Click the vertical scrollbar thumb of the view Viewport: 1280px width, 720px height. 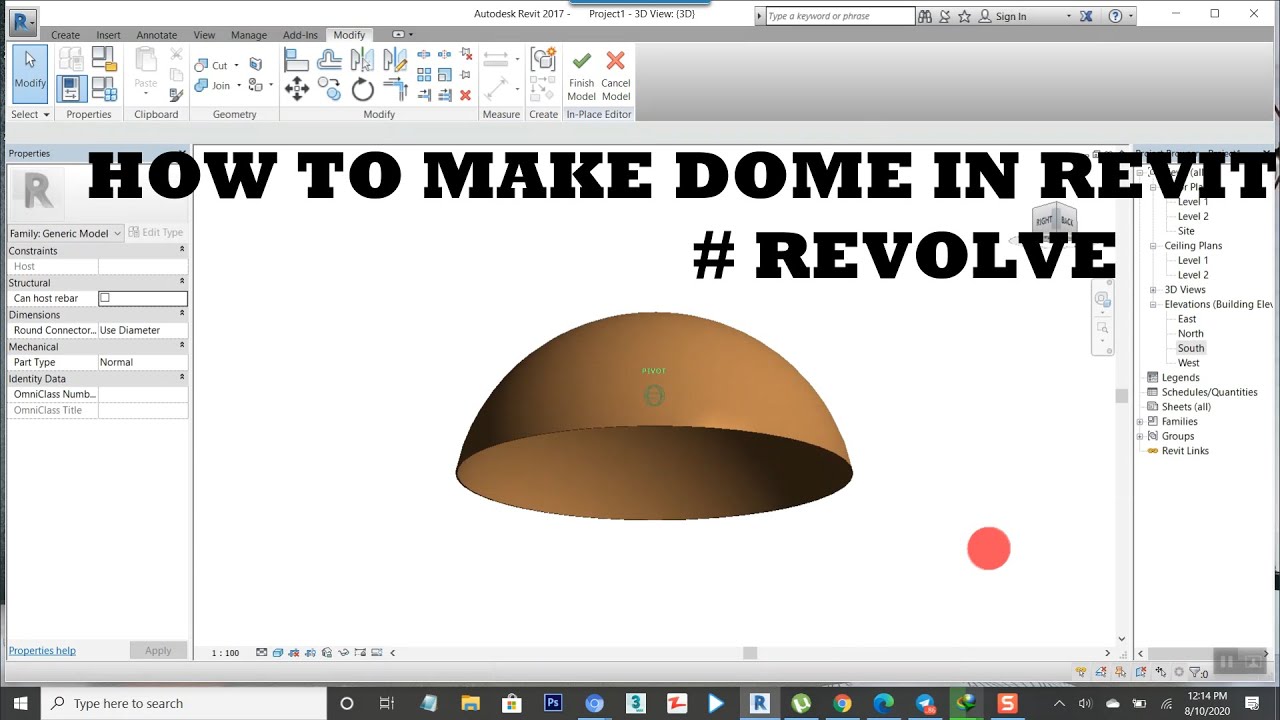coord(1122,396)
